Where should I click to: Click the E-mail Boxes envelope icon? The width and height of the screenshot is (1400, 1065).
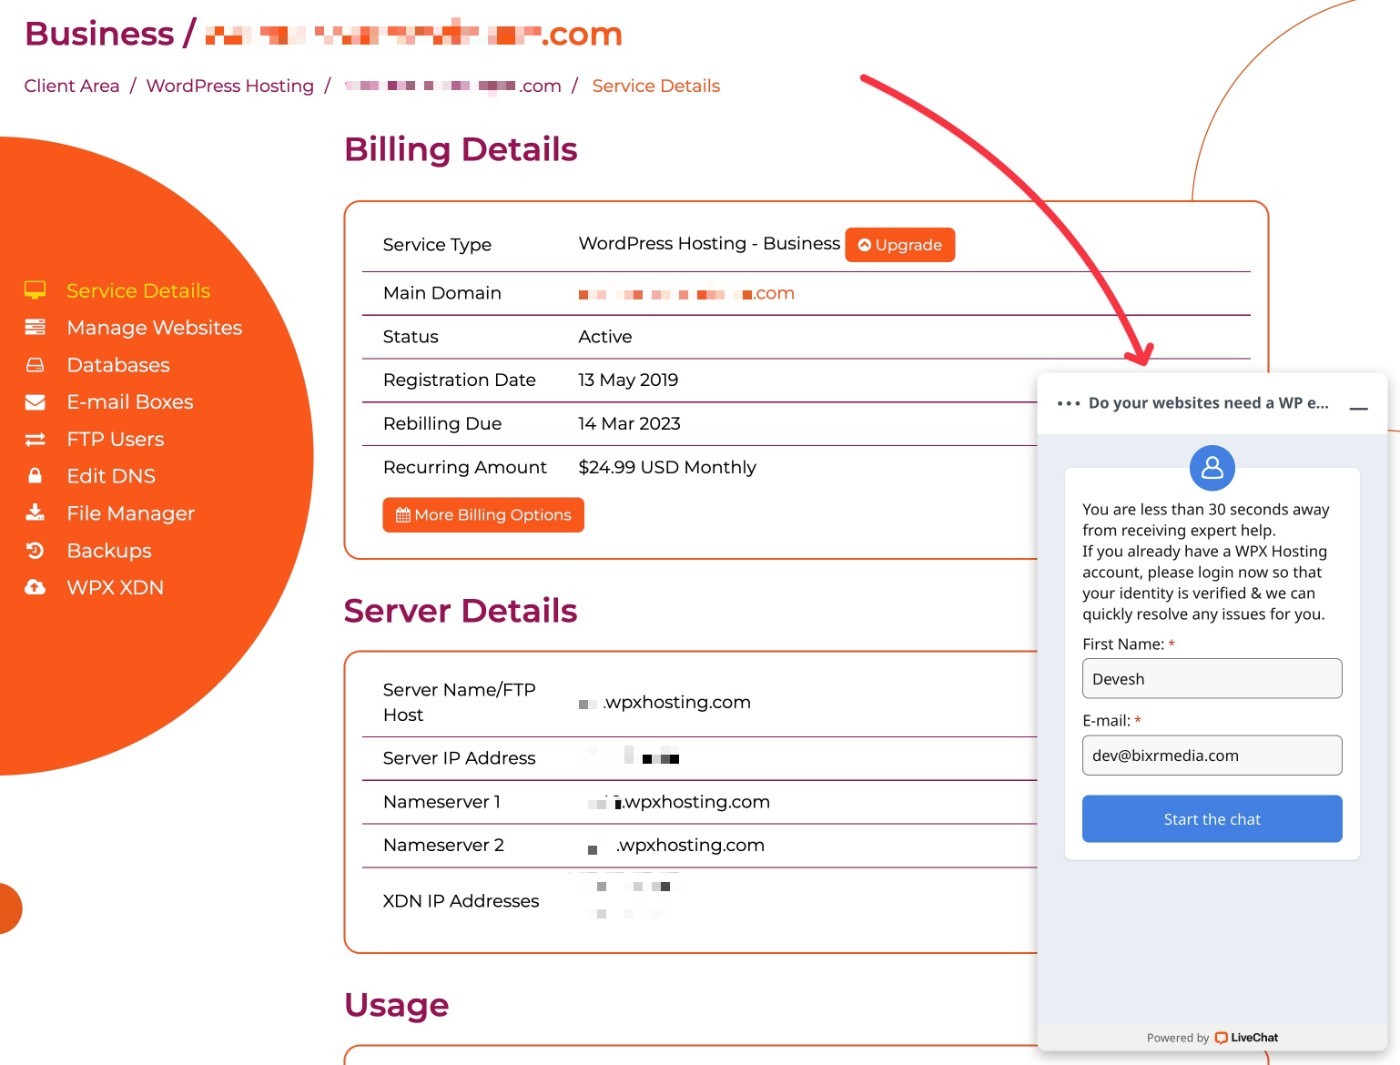click(x=35, y=402)
